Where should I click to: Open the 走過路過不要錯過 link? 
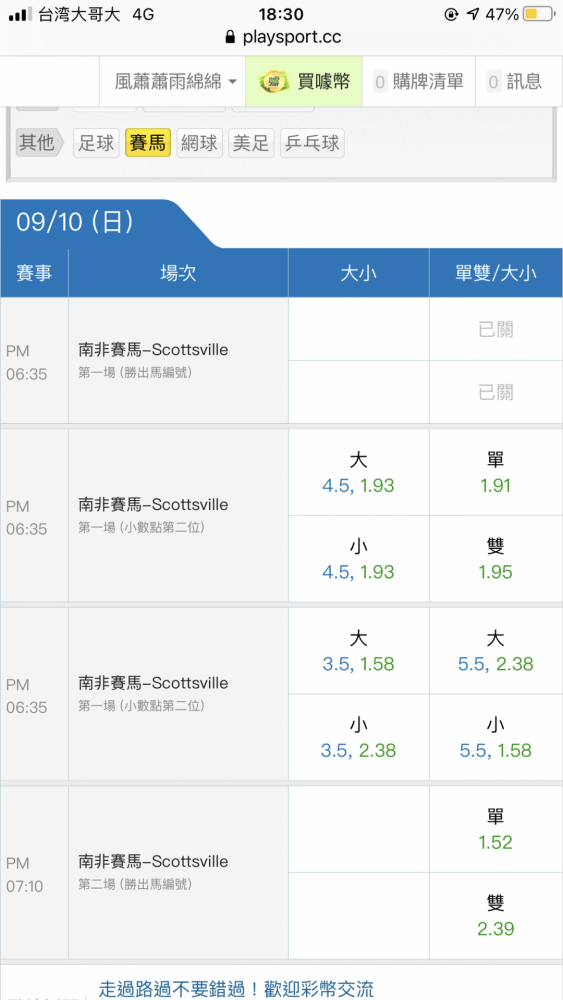click(x=236, y=989)
